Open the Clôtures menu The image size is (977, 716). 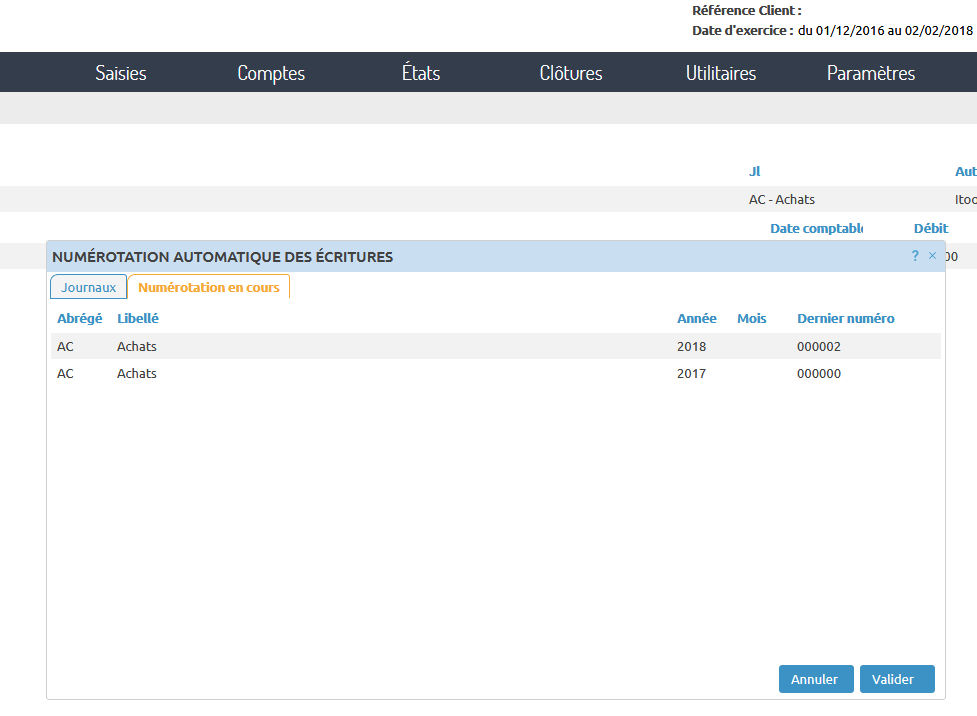pyautogui.click(x=571, y=73)
